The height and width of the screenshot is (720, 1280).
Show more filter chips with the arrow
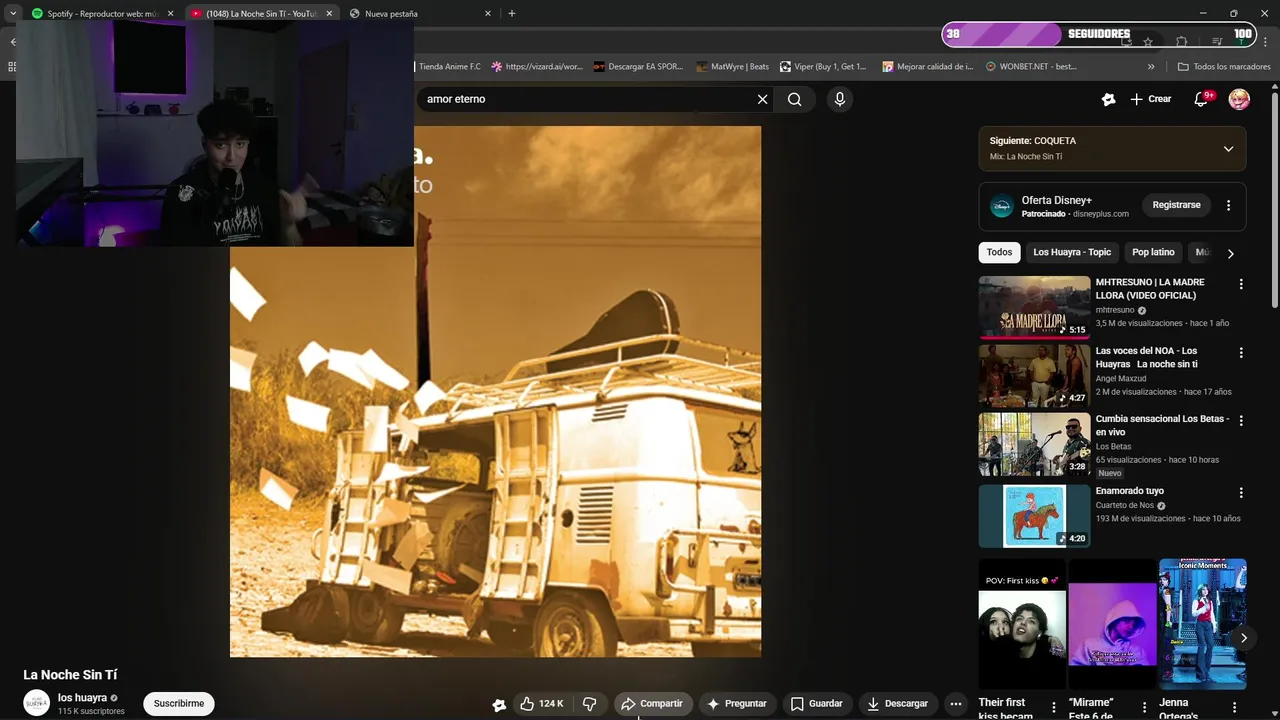1230,253
